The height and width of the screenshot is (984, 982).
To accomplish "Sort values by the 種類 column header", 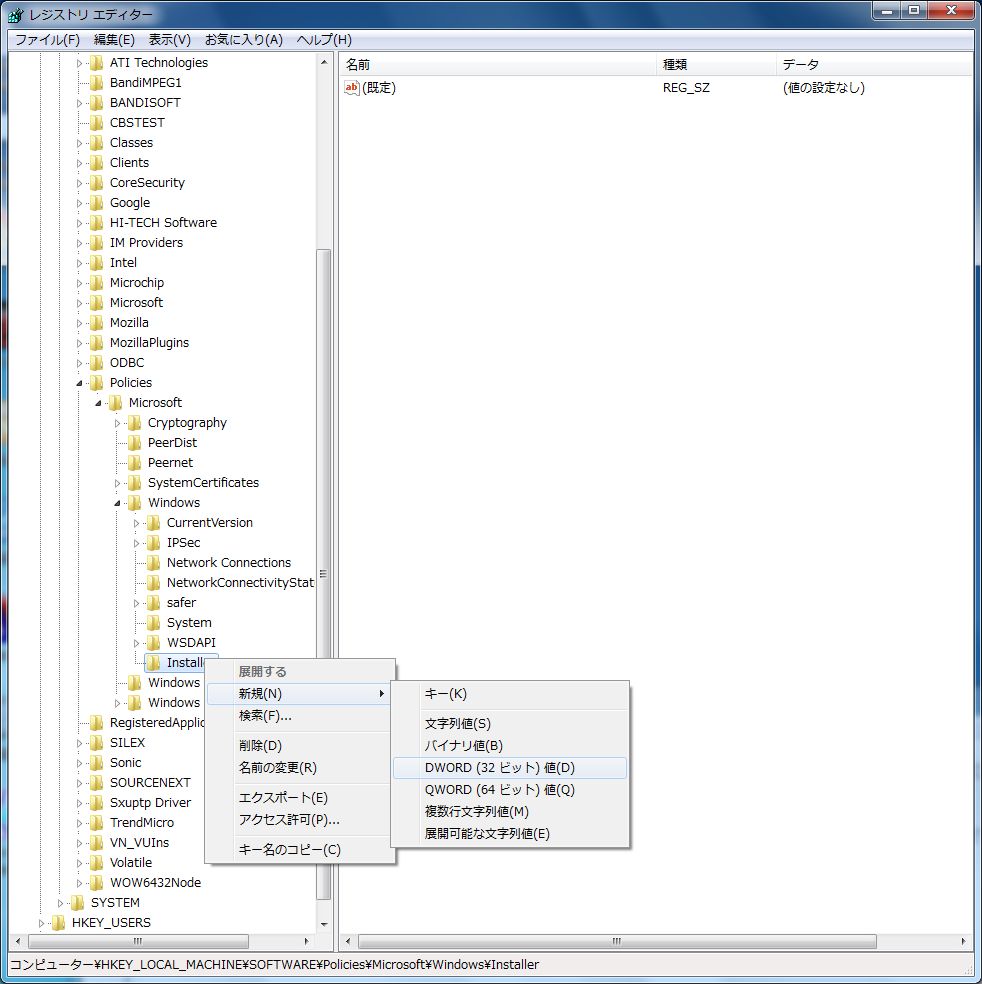I will [717, 65].
